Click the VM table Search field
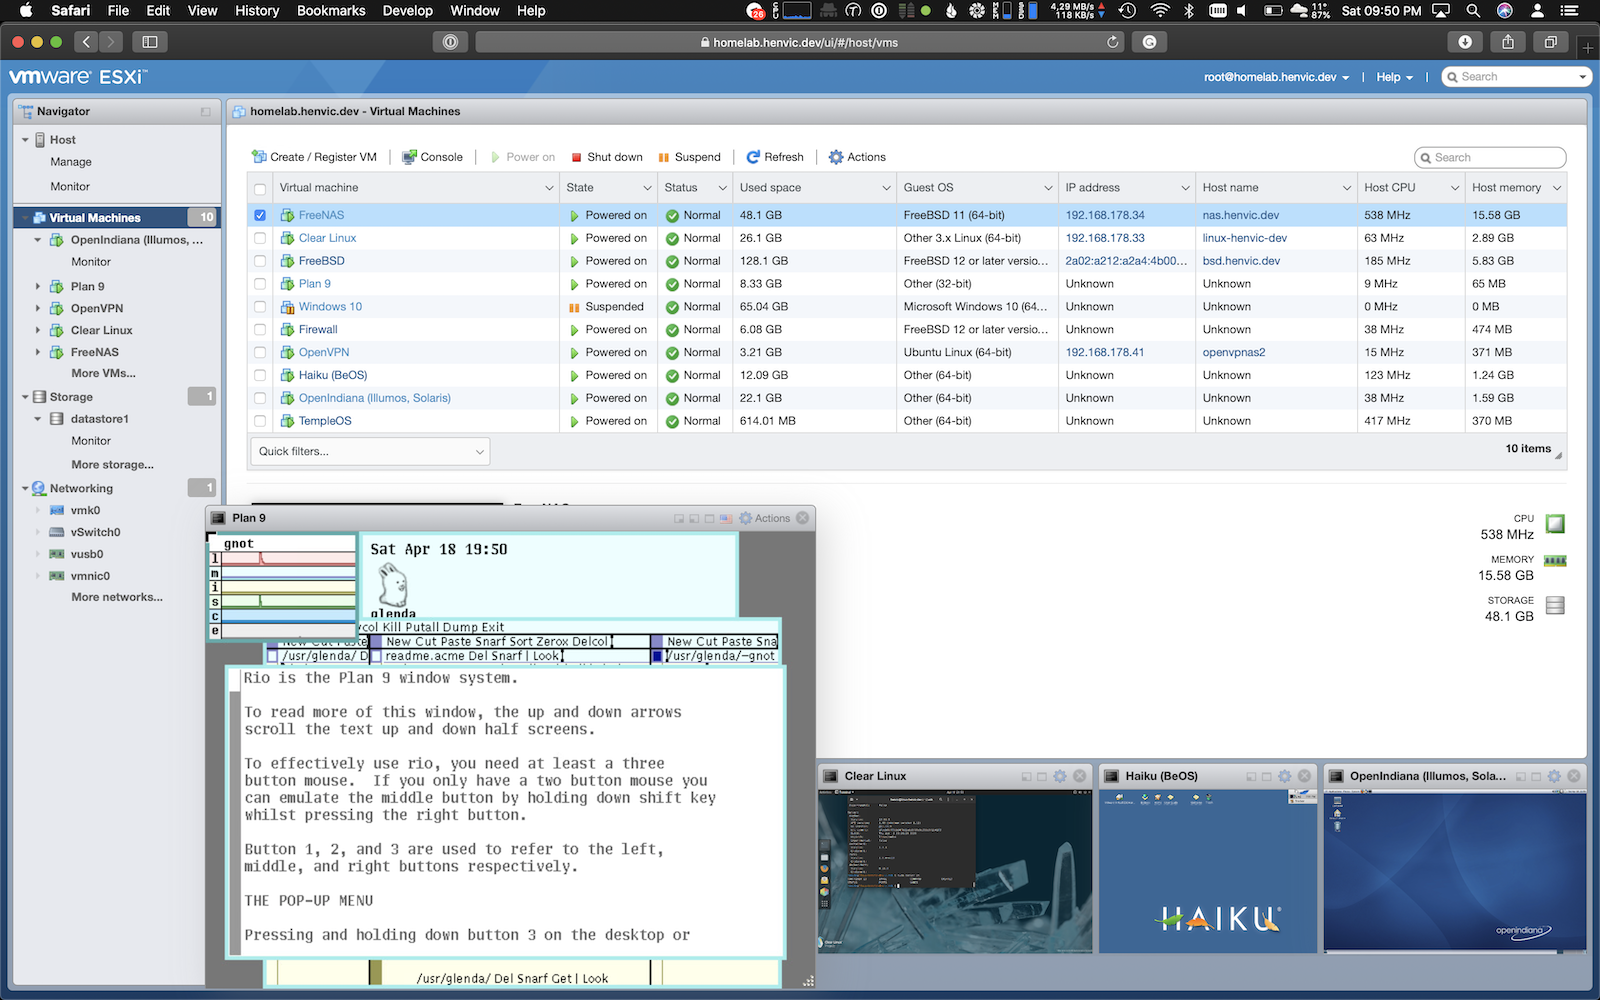1600x1000 pixels. (1490, 157)
